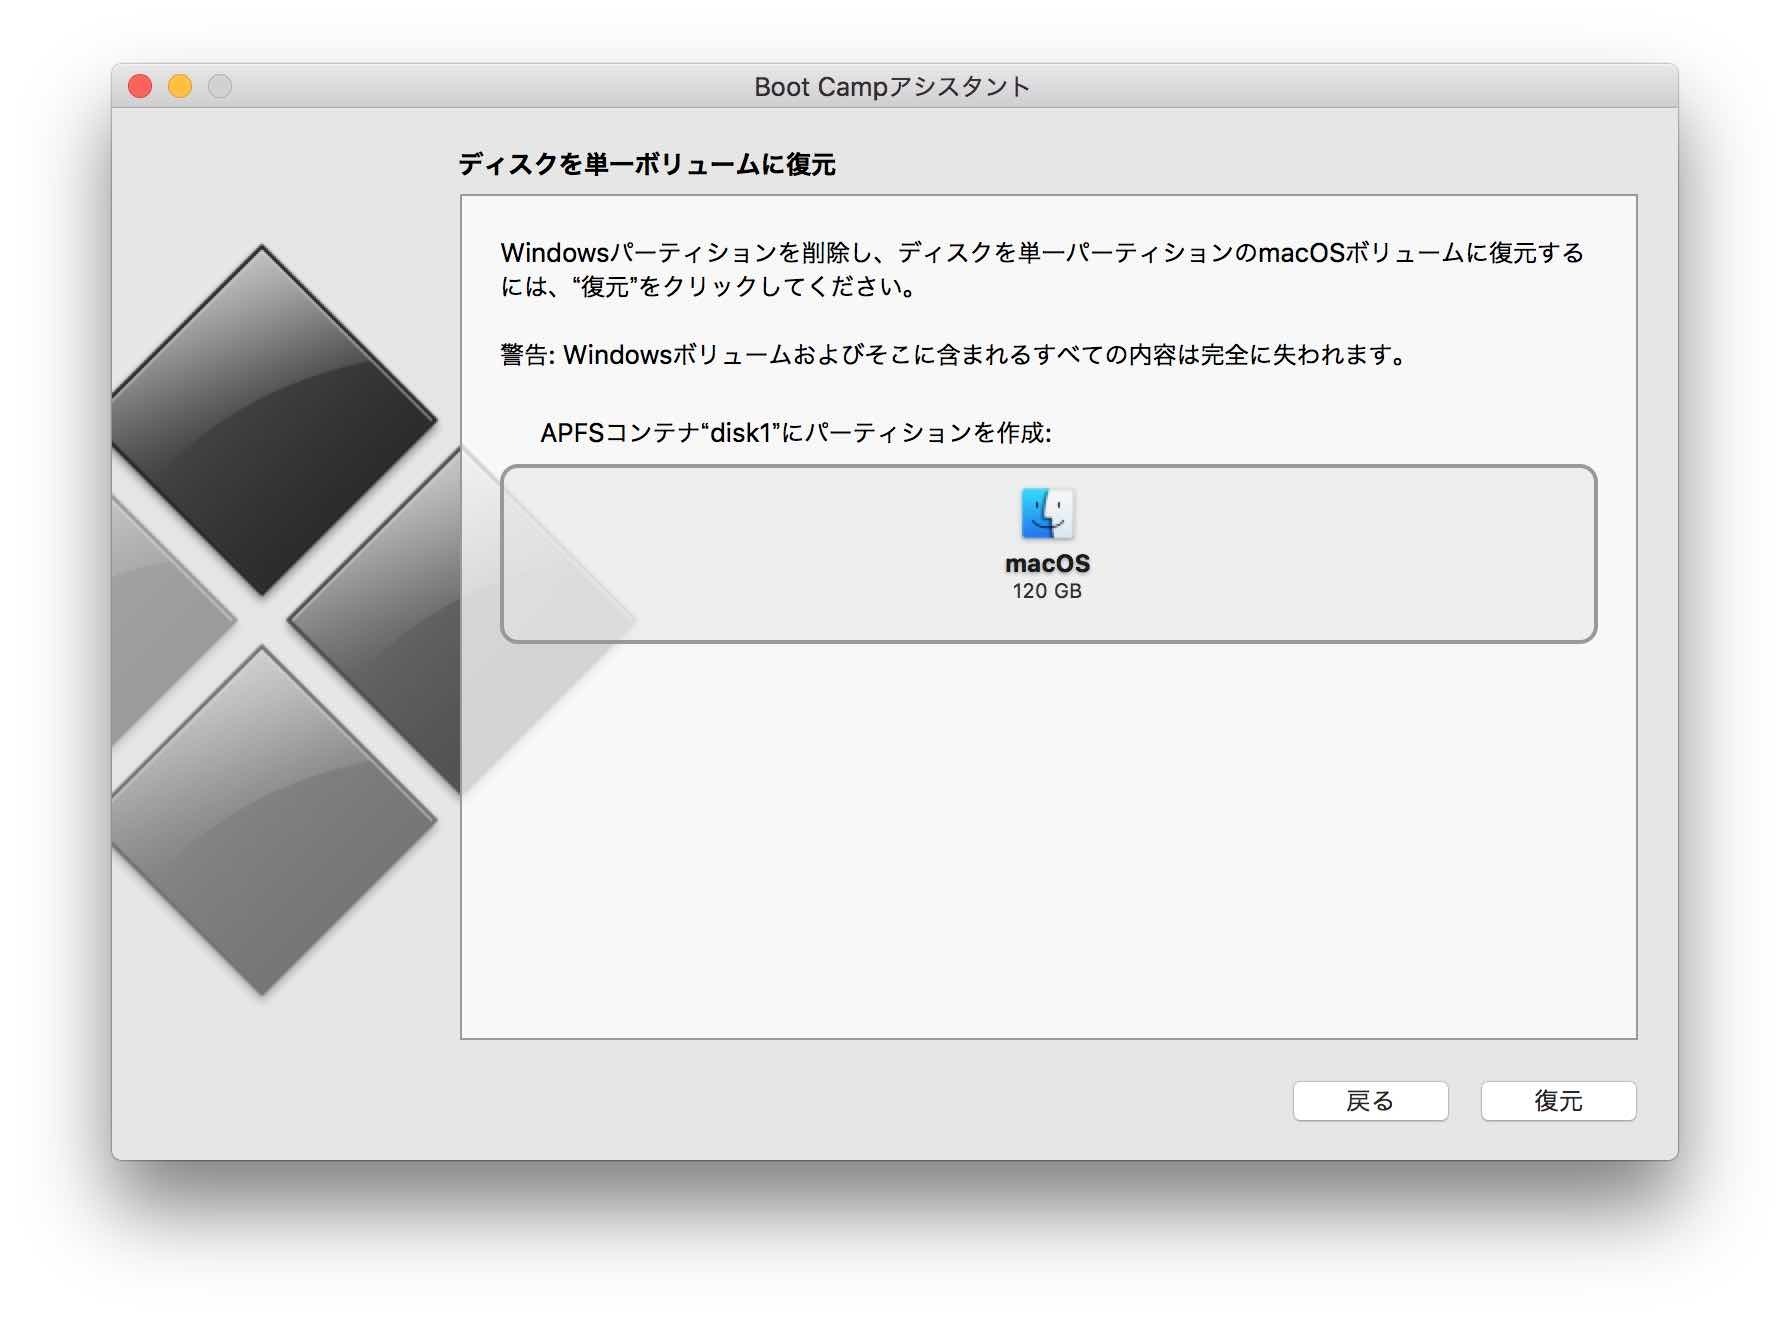Minimize the Boot Camp Assistant window

(180, 87)
